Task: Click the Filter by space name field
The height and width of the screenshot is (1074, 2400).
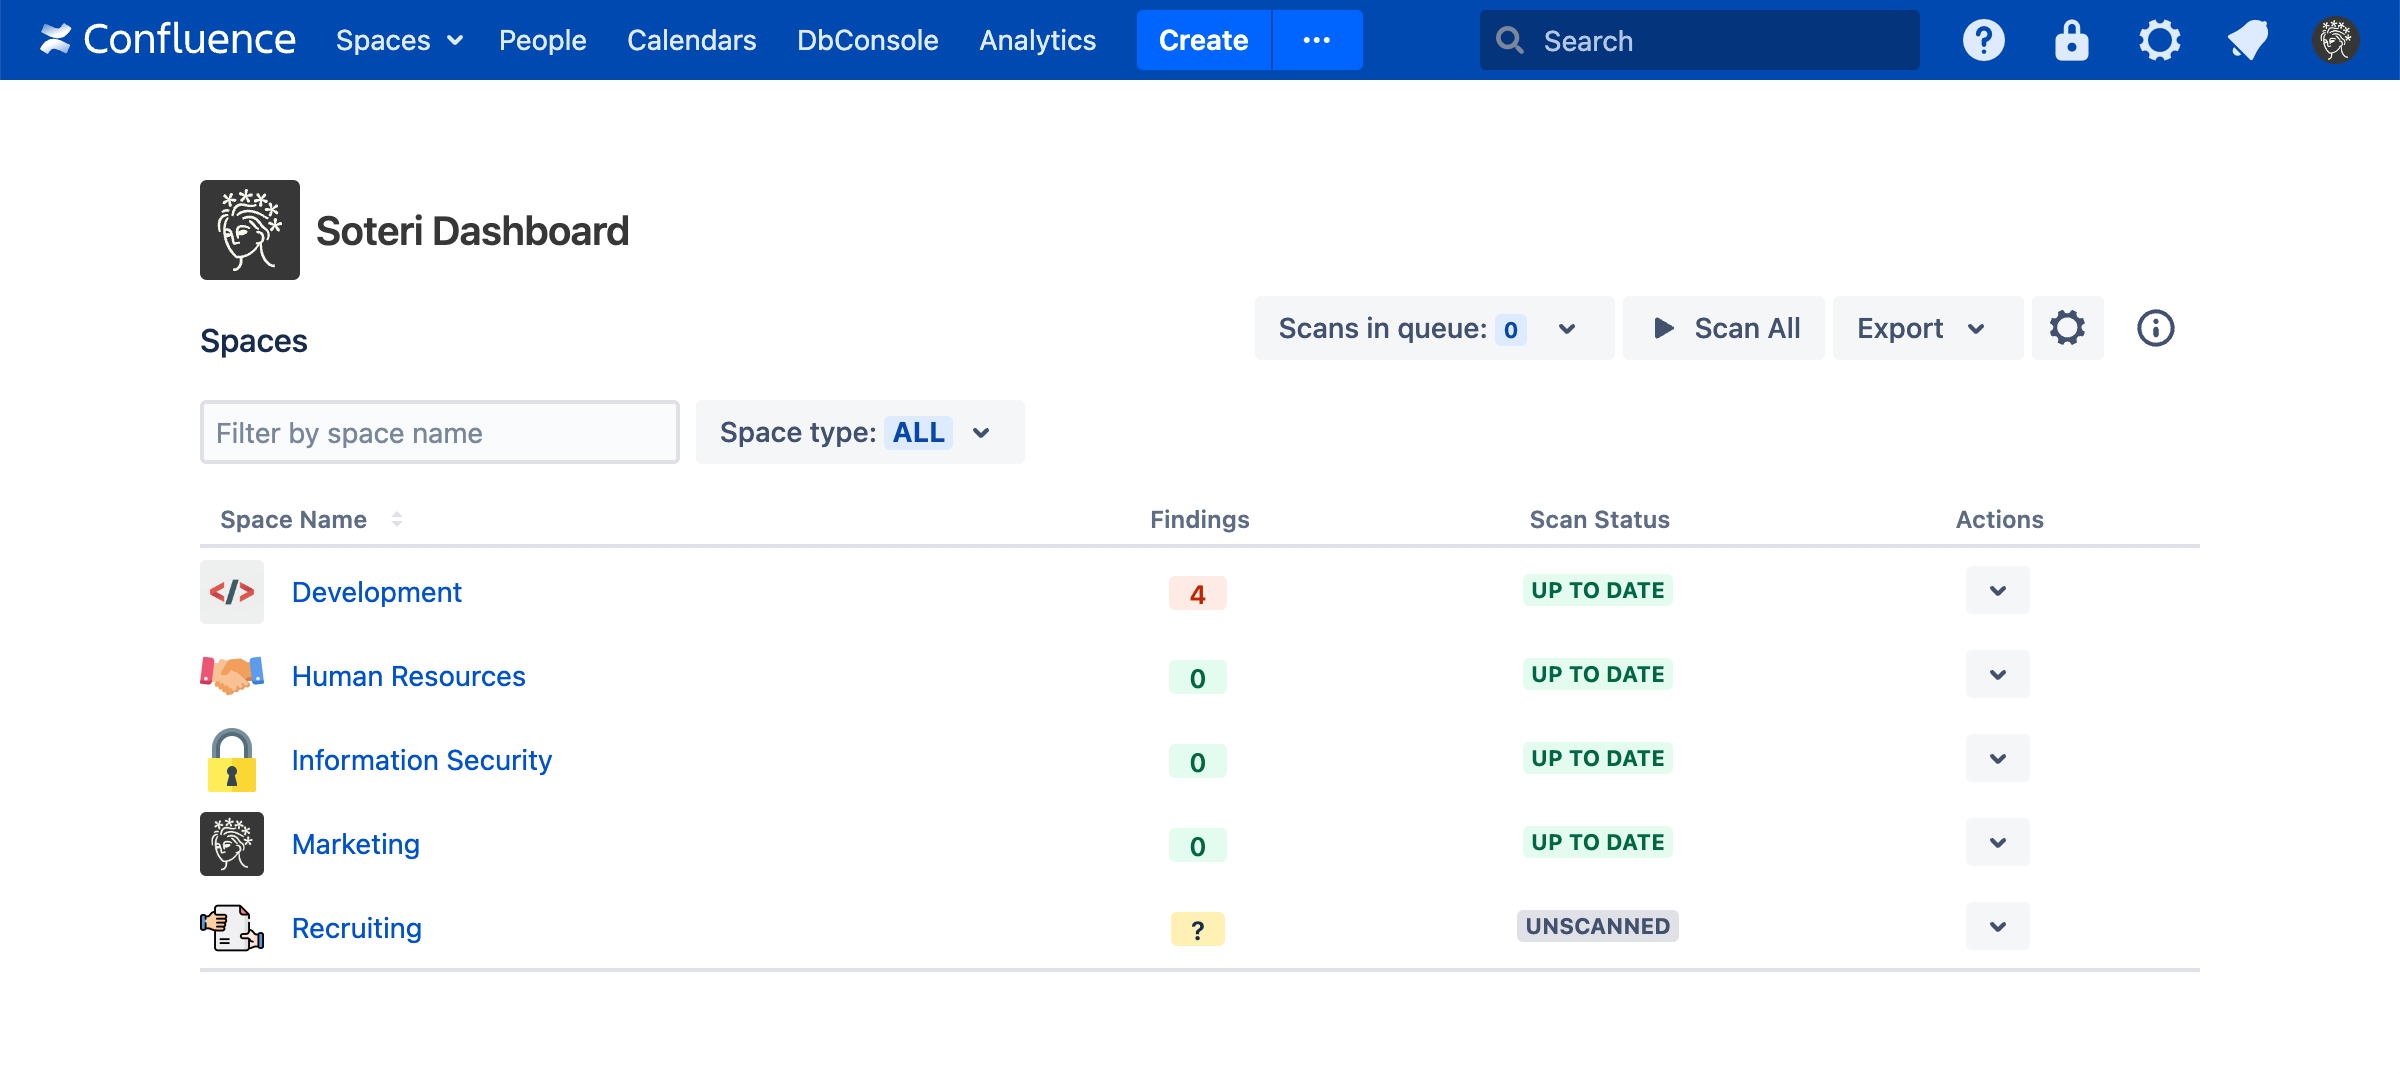Action: pyautogui.click(x=439, y=432)
